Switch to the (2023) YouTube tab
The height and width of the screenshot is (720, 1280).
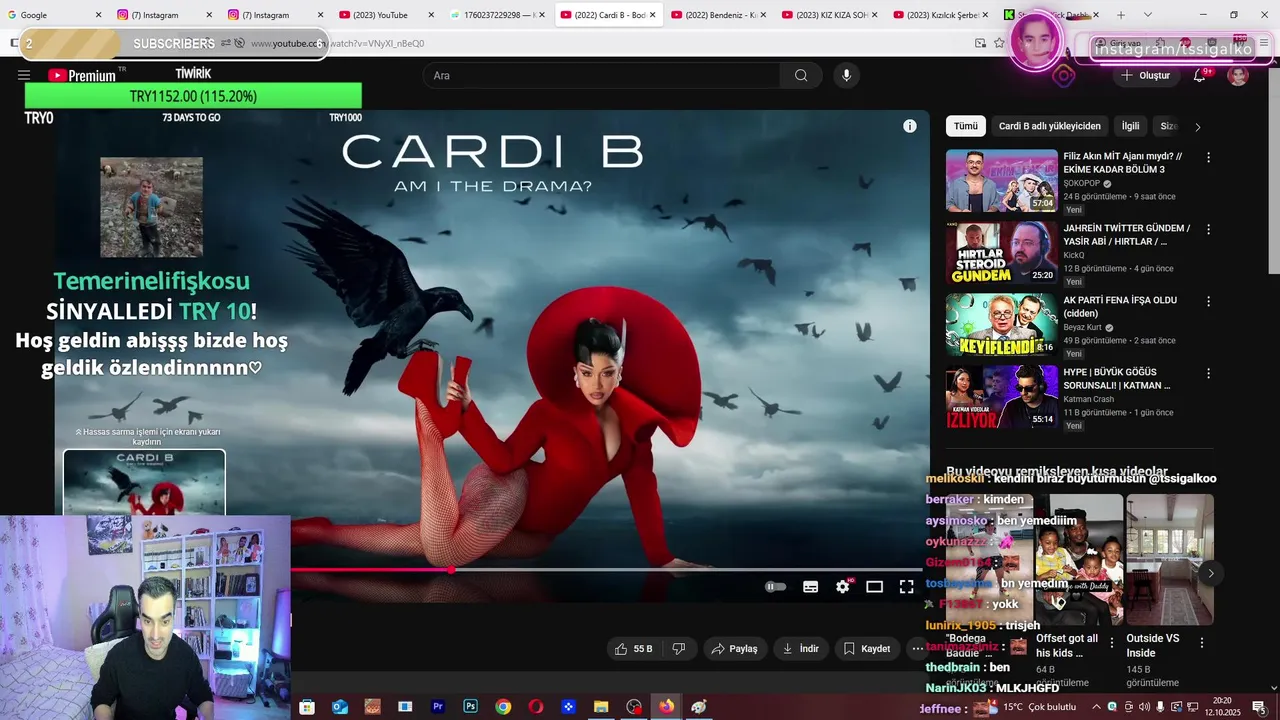(x=387, y=15)
